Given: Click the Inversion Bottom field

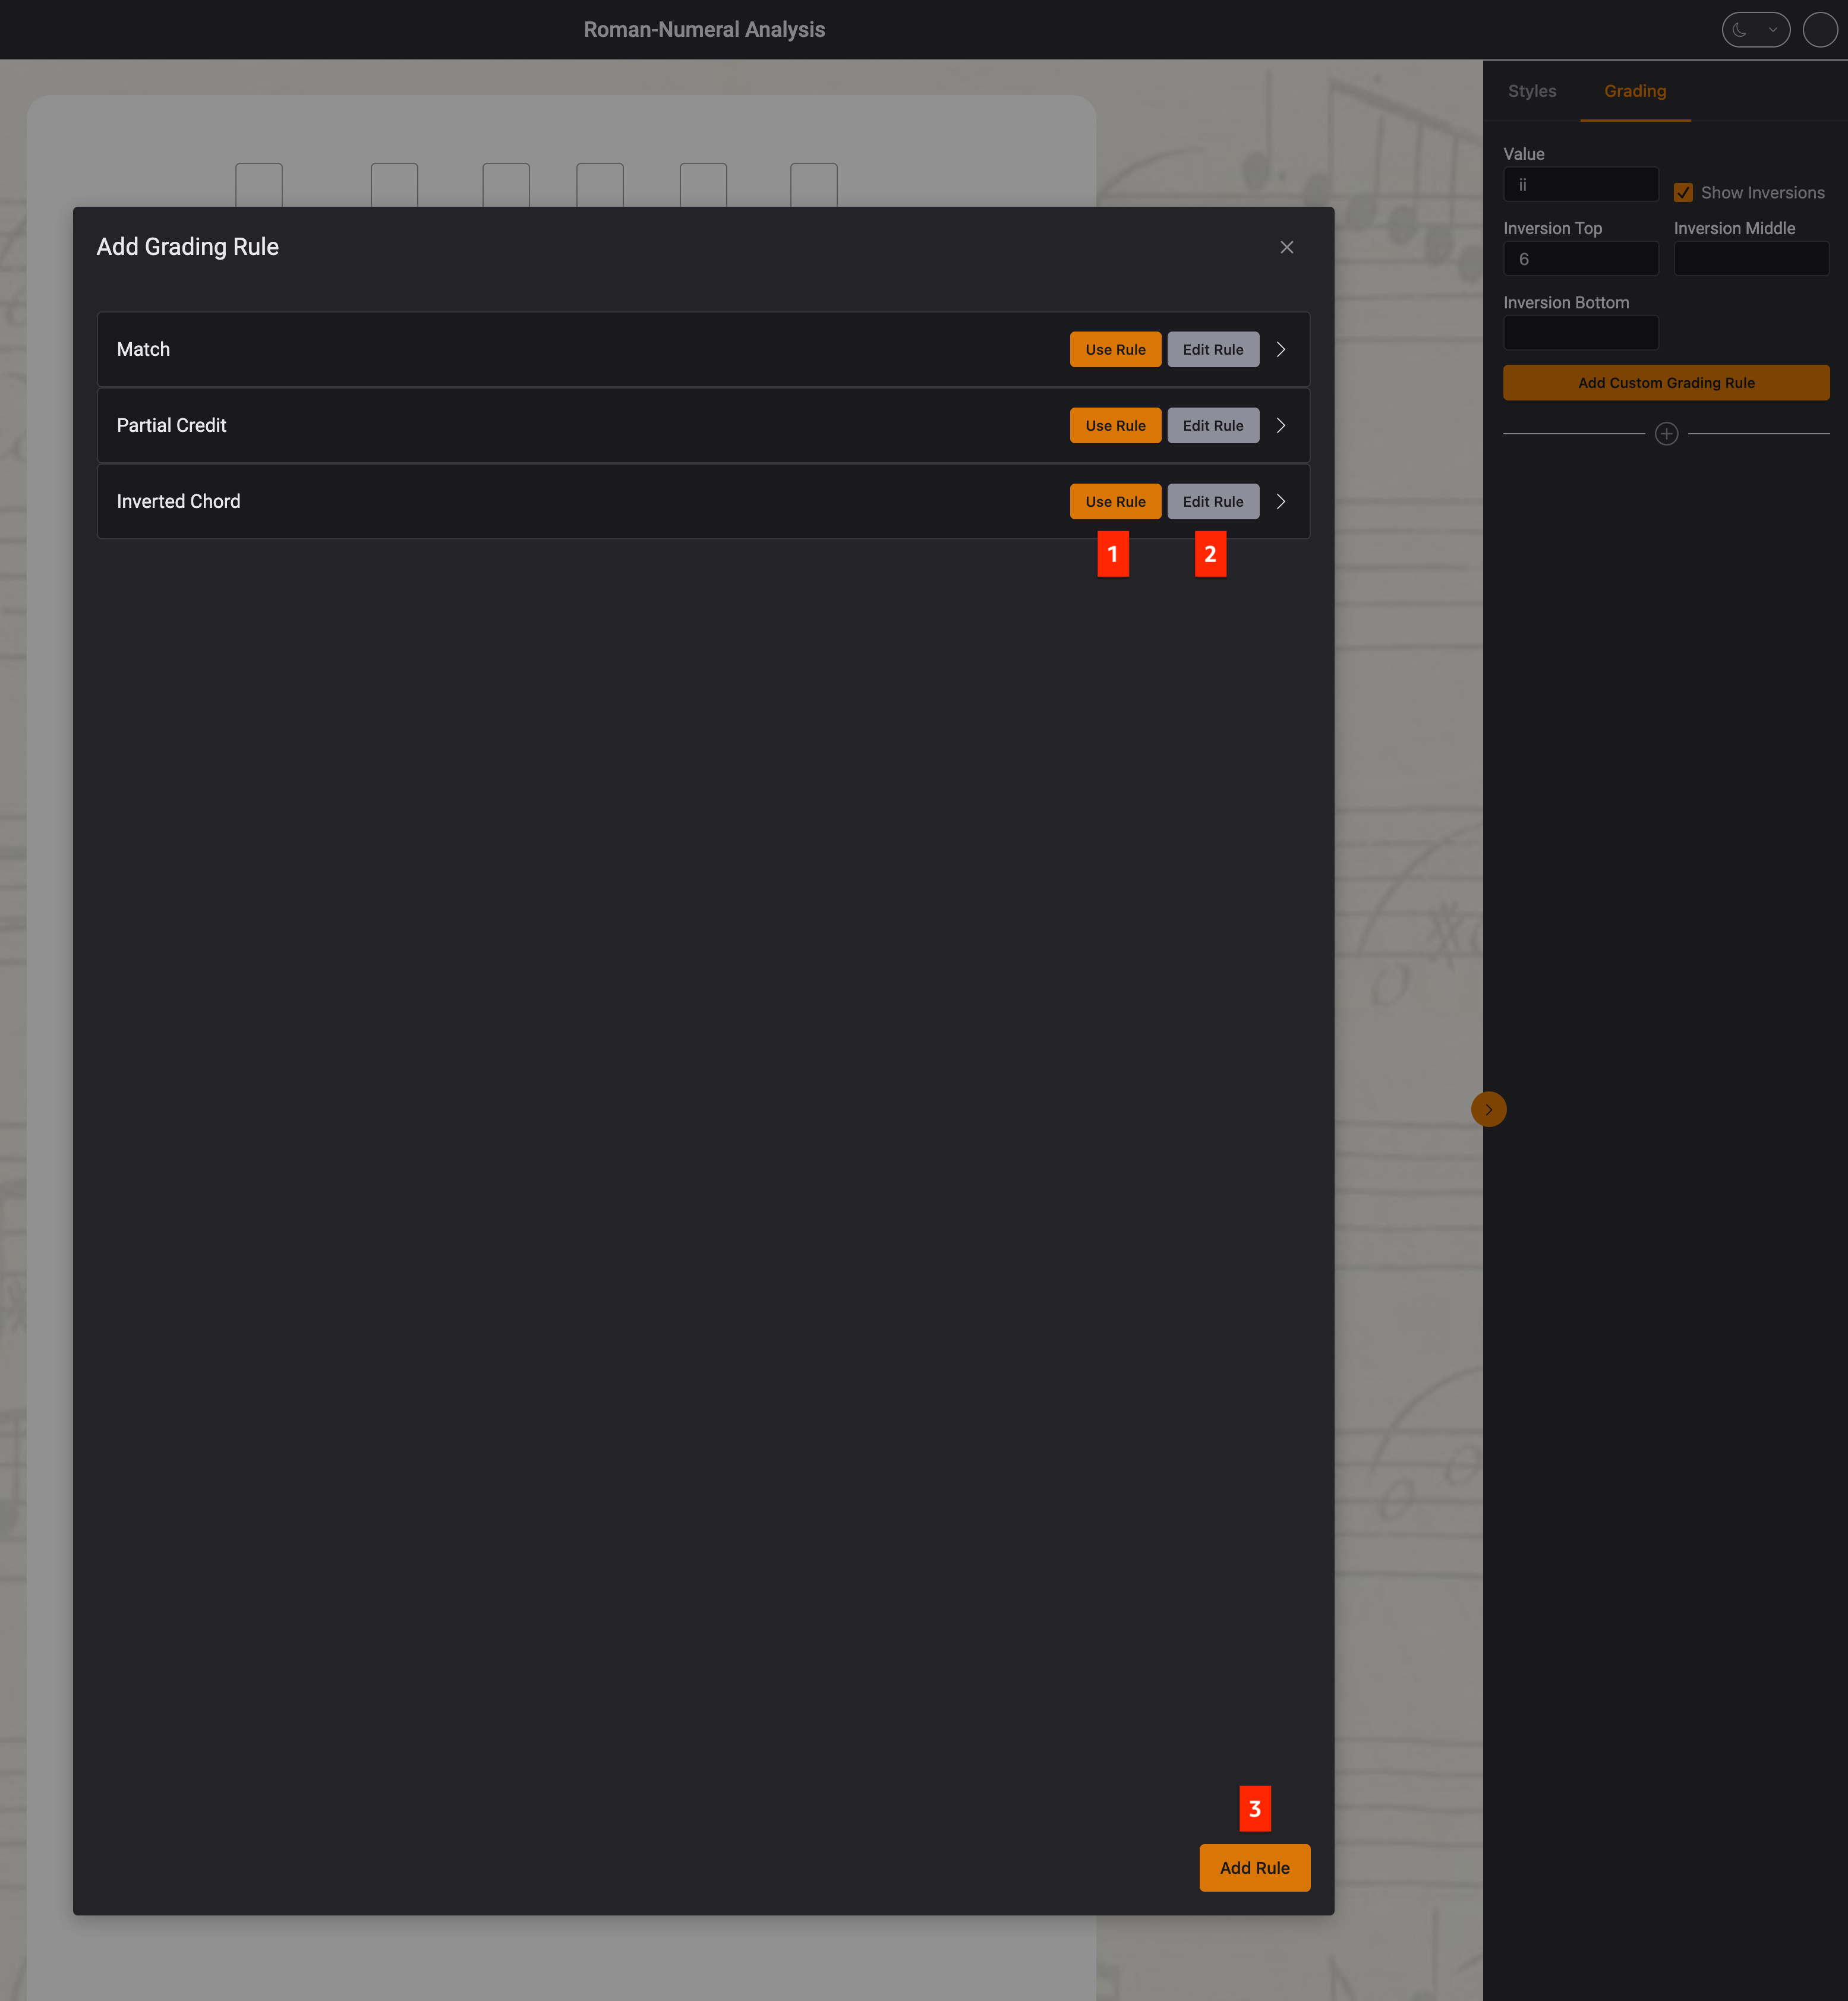Looking at the screenshot, I should click(x=1580, y=333).
